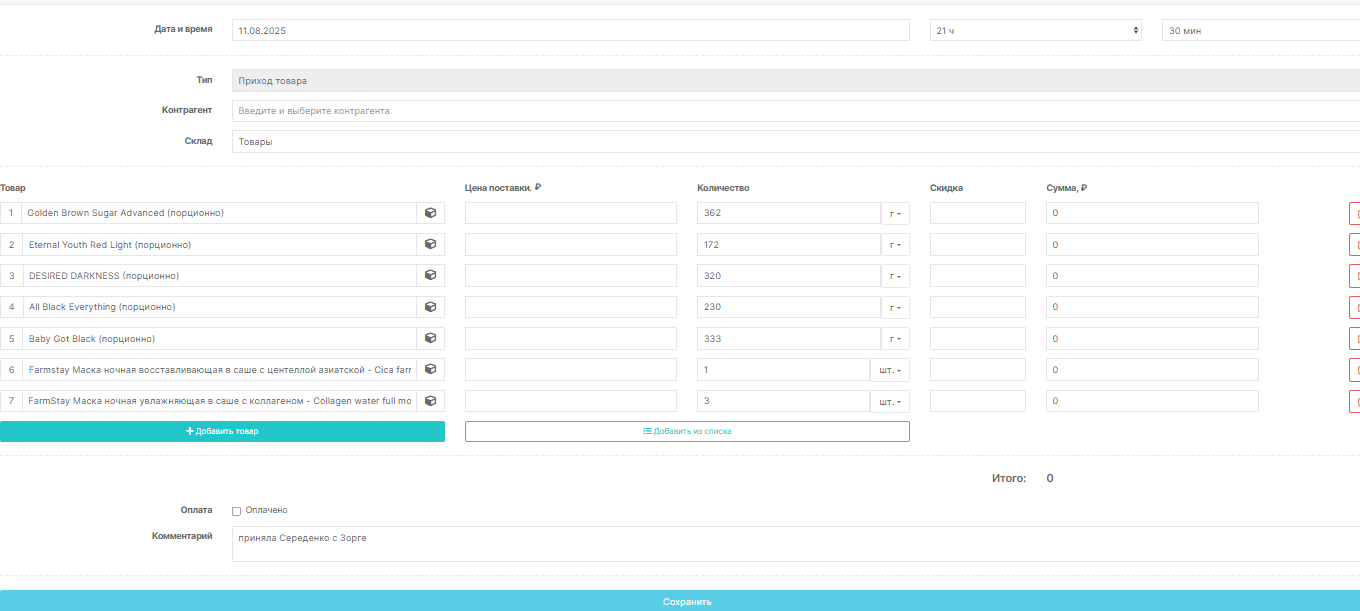
Task: Click the quantity field containing 333
Action: click(789, 338)
